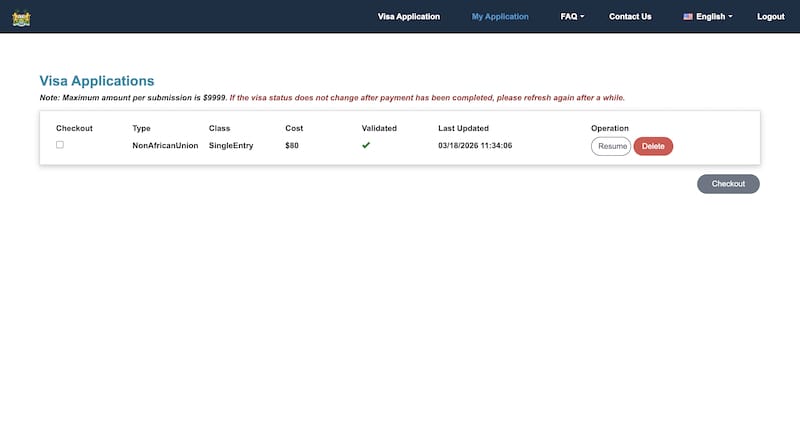The width and height of the screenshot is (800, 432).
Task: Click the Last Updated column header
Action: [463, 129]
